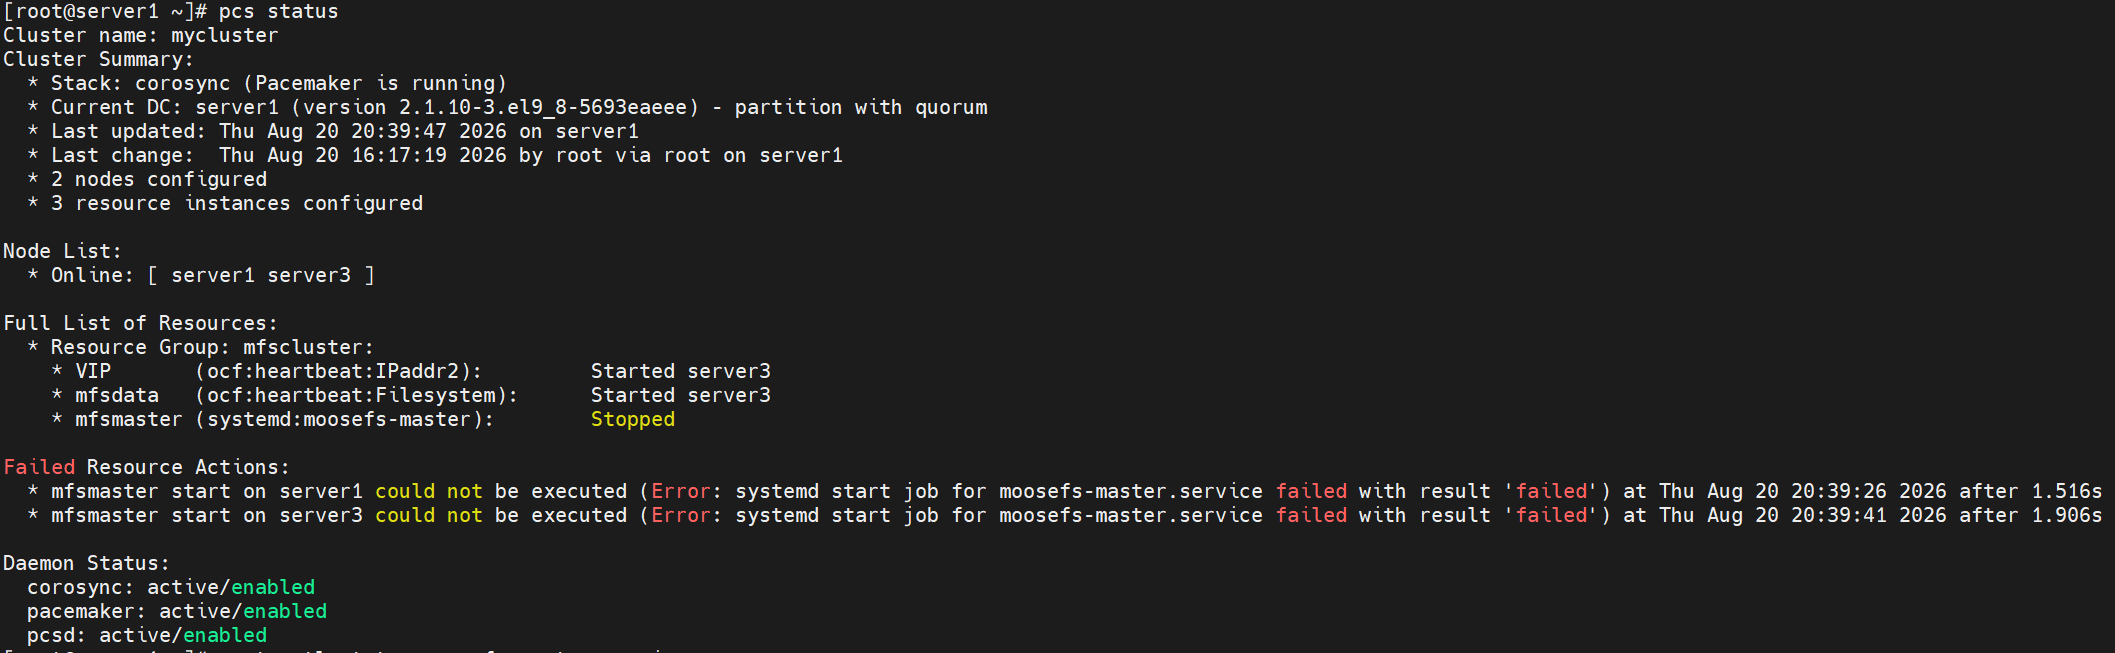2115x653 pixels.
Task: Click 'Started server3' on the VIP row
Action: tap(681, 372)
